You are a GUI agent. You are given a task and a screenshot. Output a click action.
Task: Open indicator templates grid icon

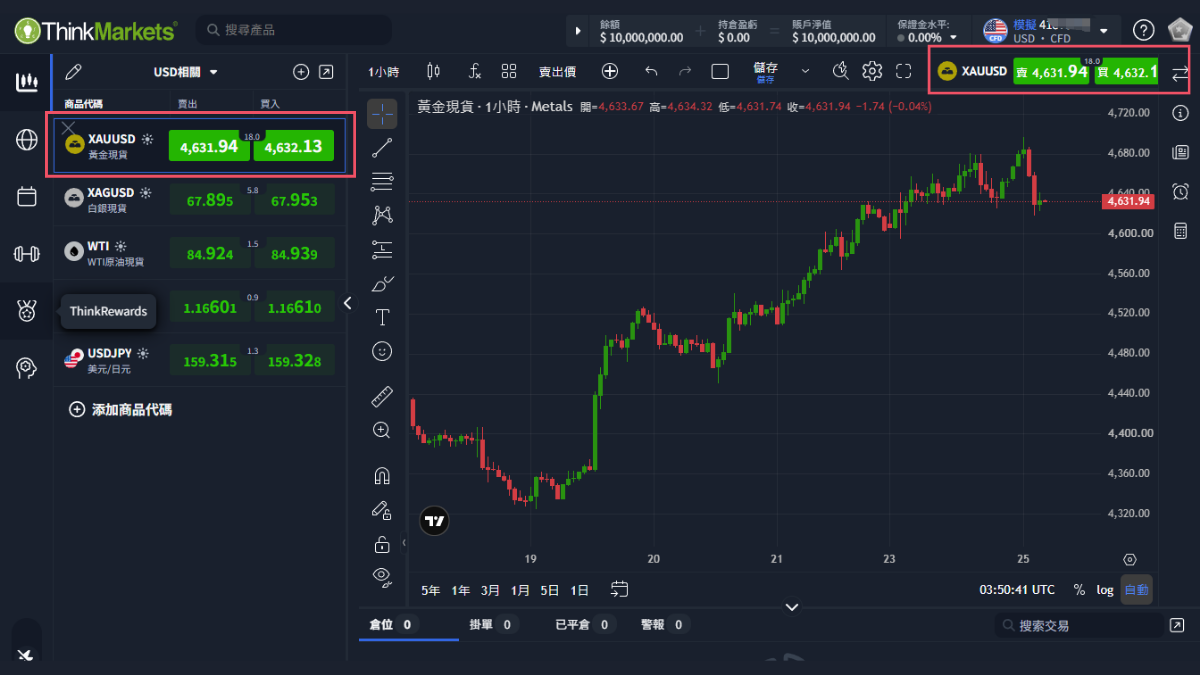[x=509, y=71]
